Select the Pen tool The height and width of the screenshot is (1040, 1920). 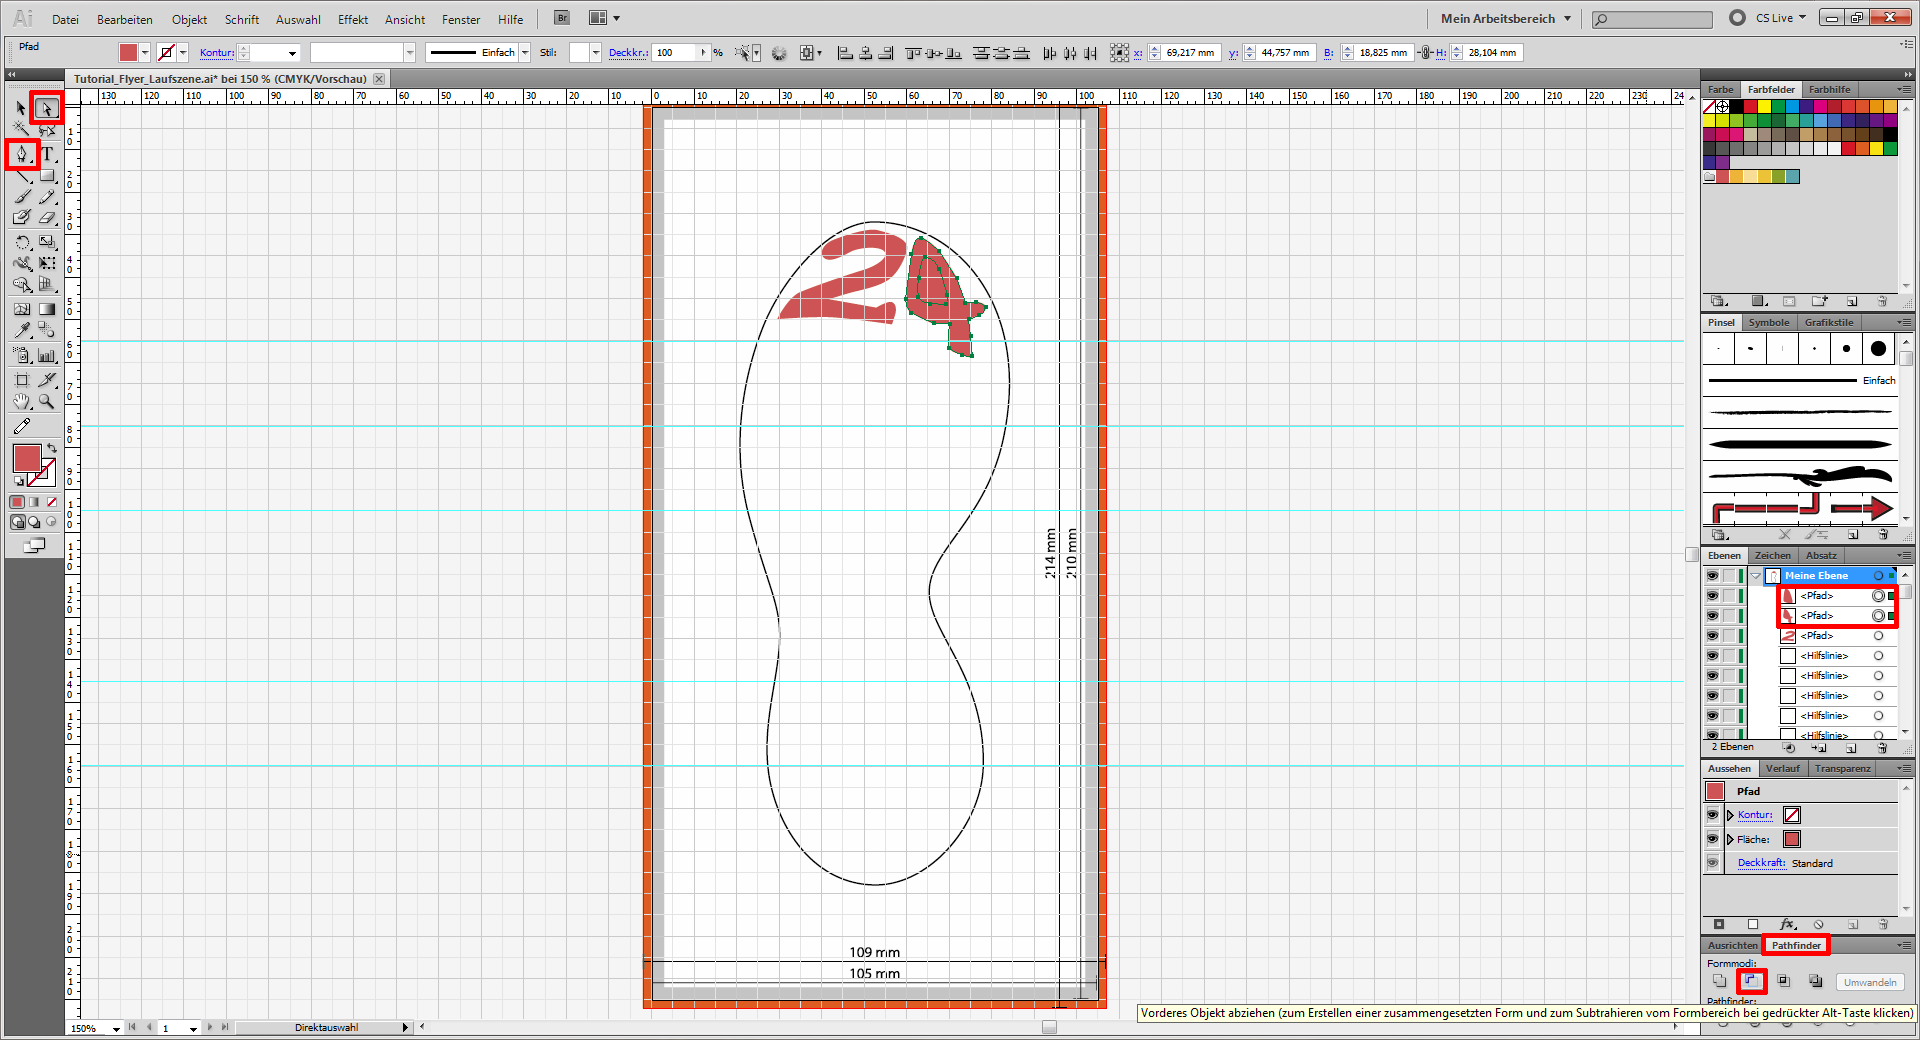(x=21, y=154)
